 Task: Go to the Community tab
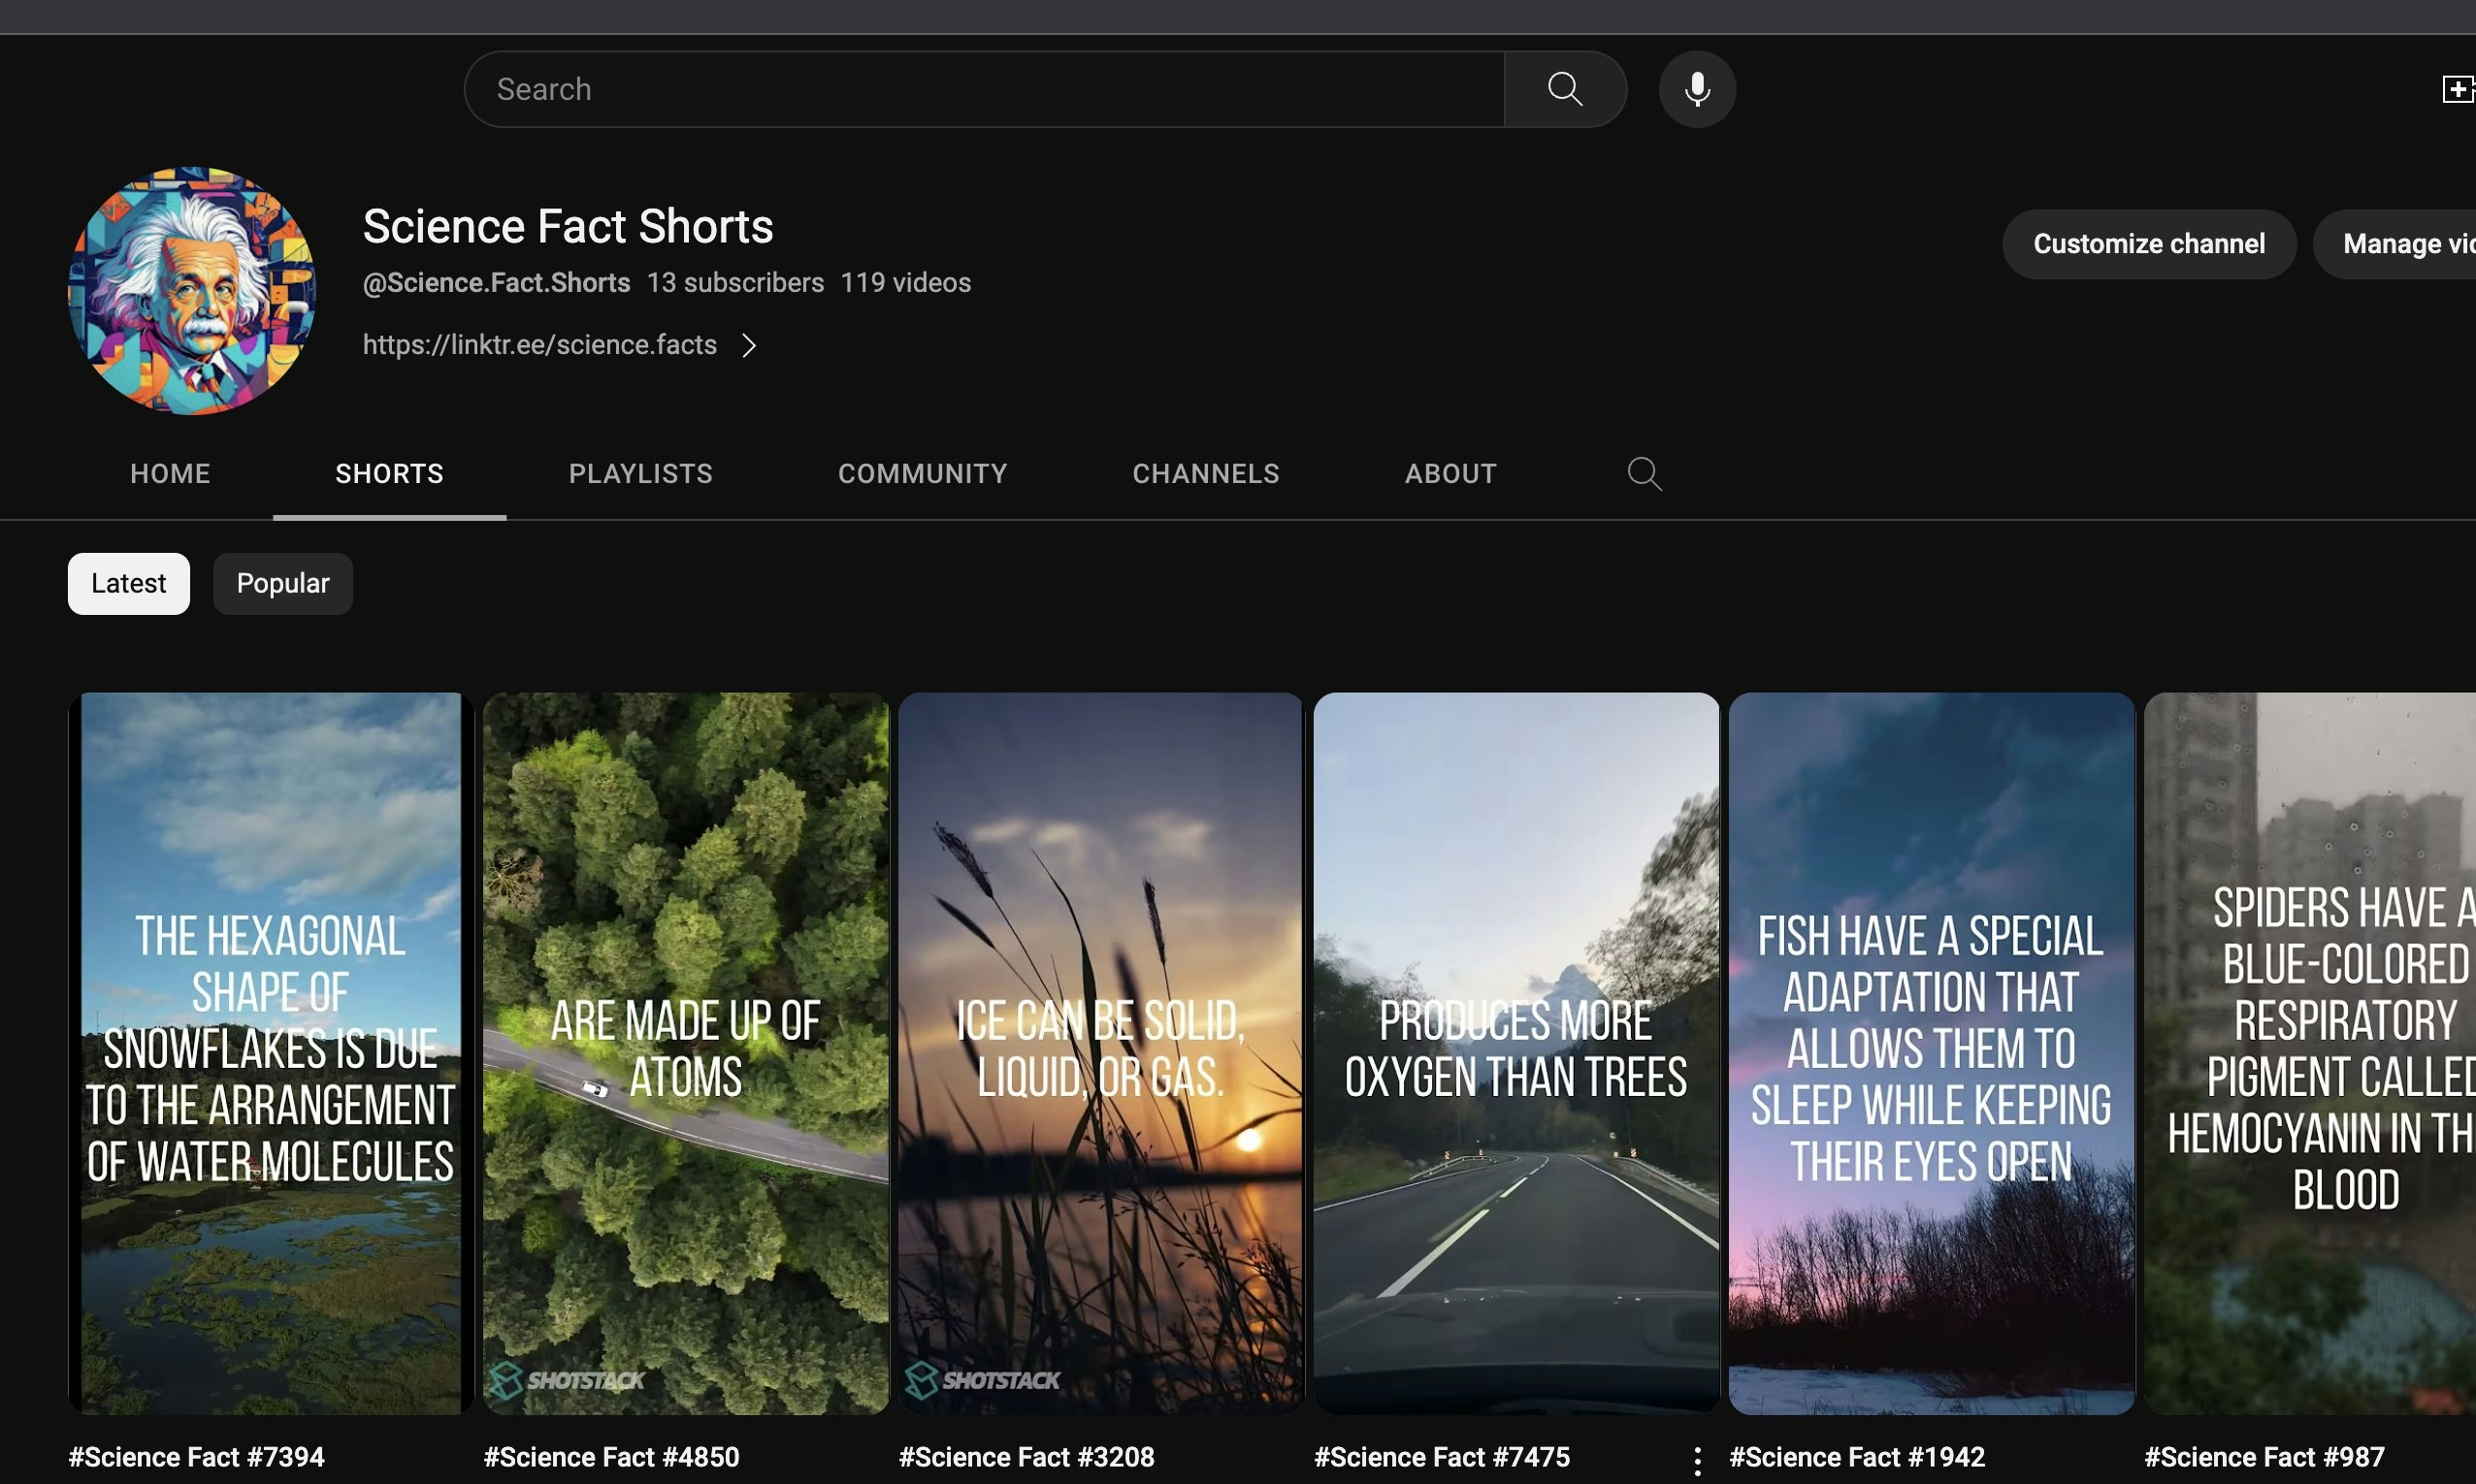(922, 474)
